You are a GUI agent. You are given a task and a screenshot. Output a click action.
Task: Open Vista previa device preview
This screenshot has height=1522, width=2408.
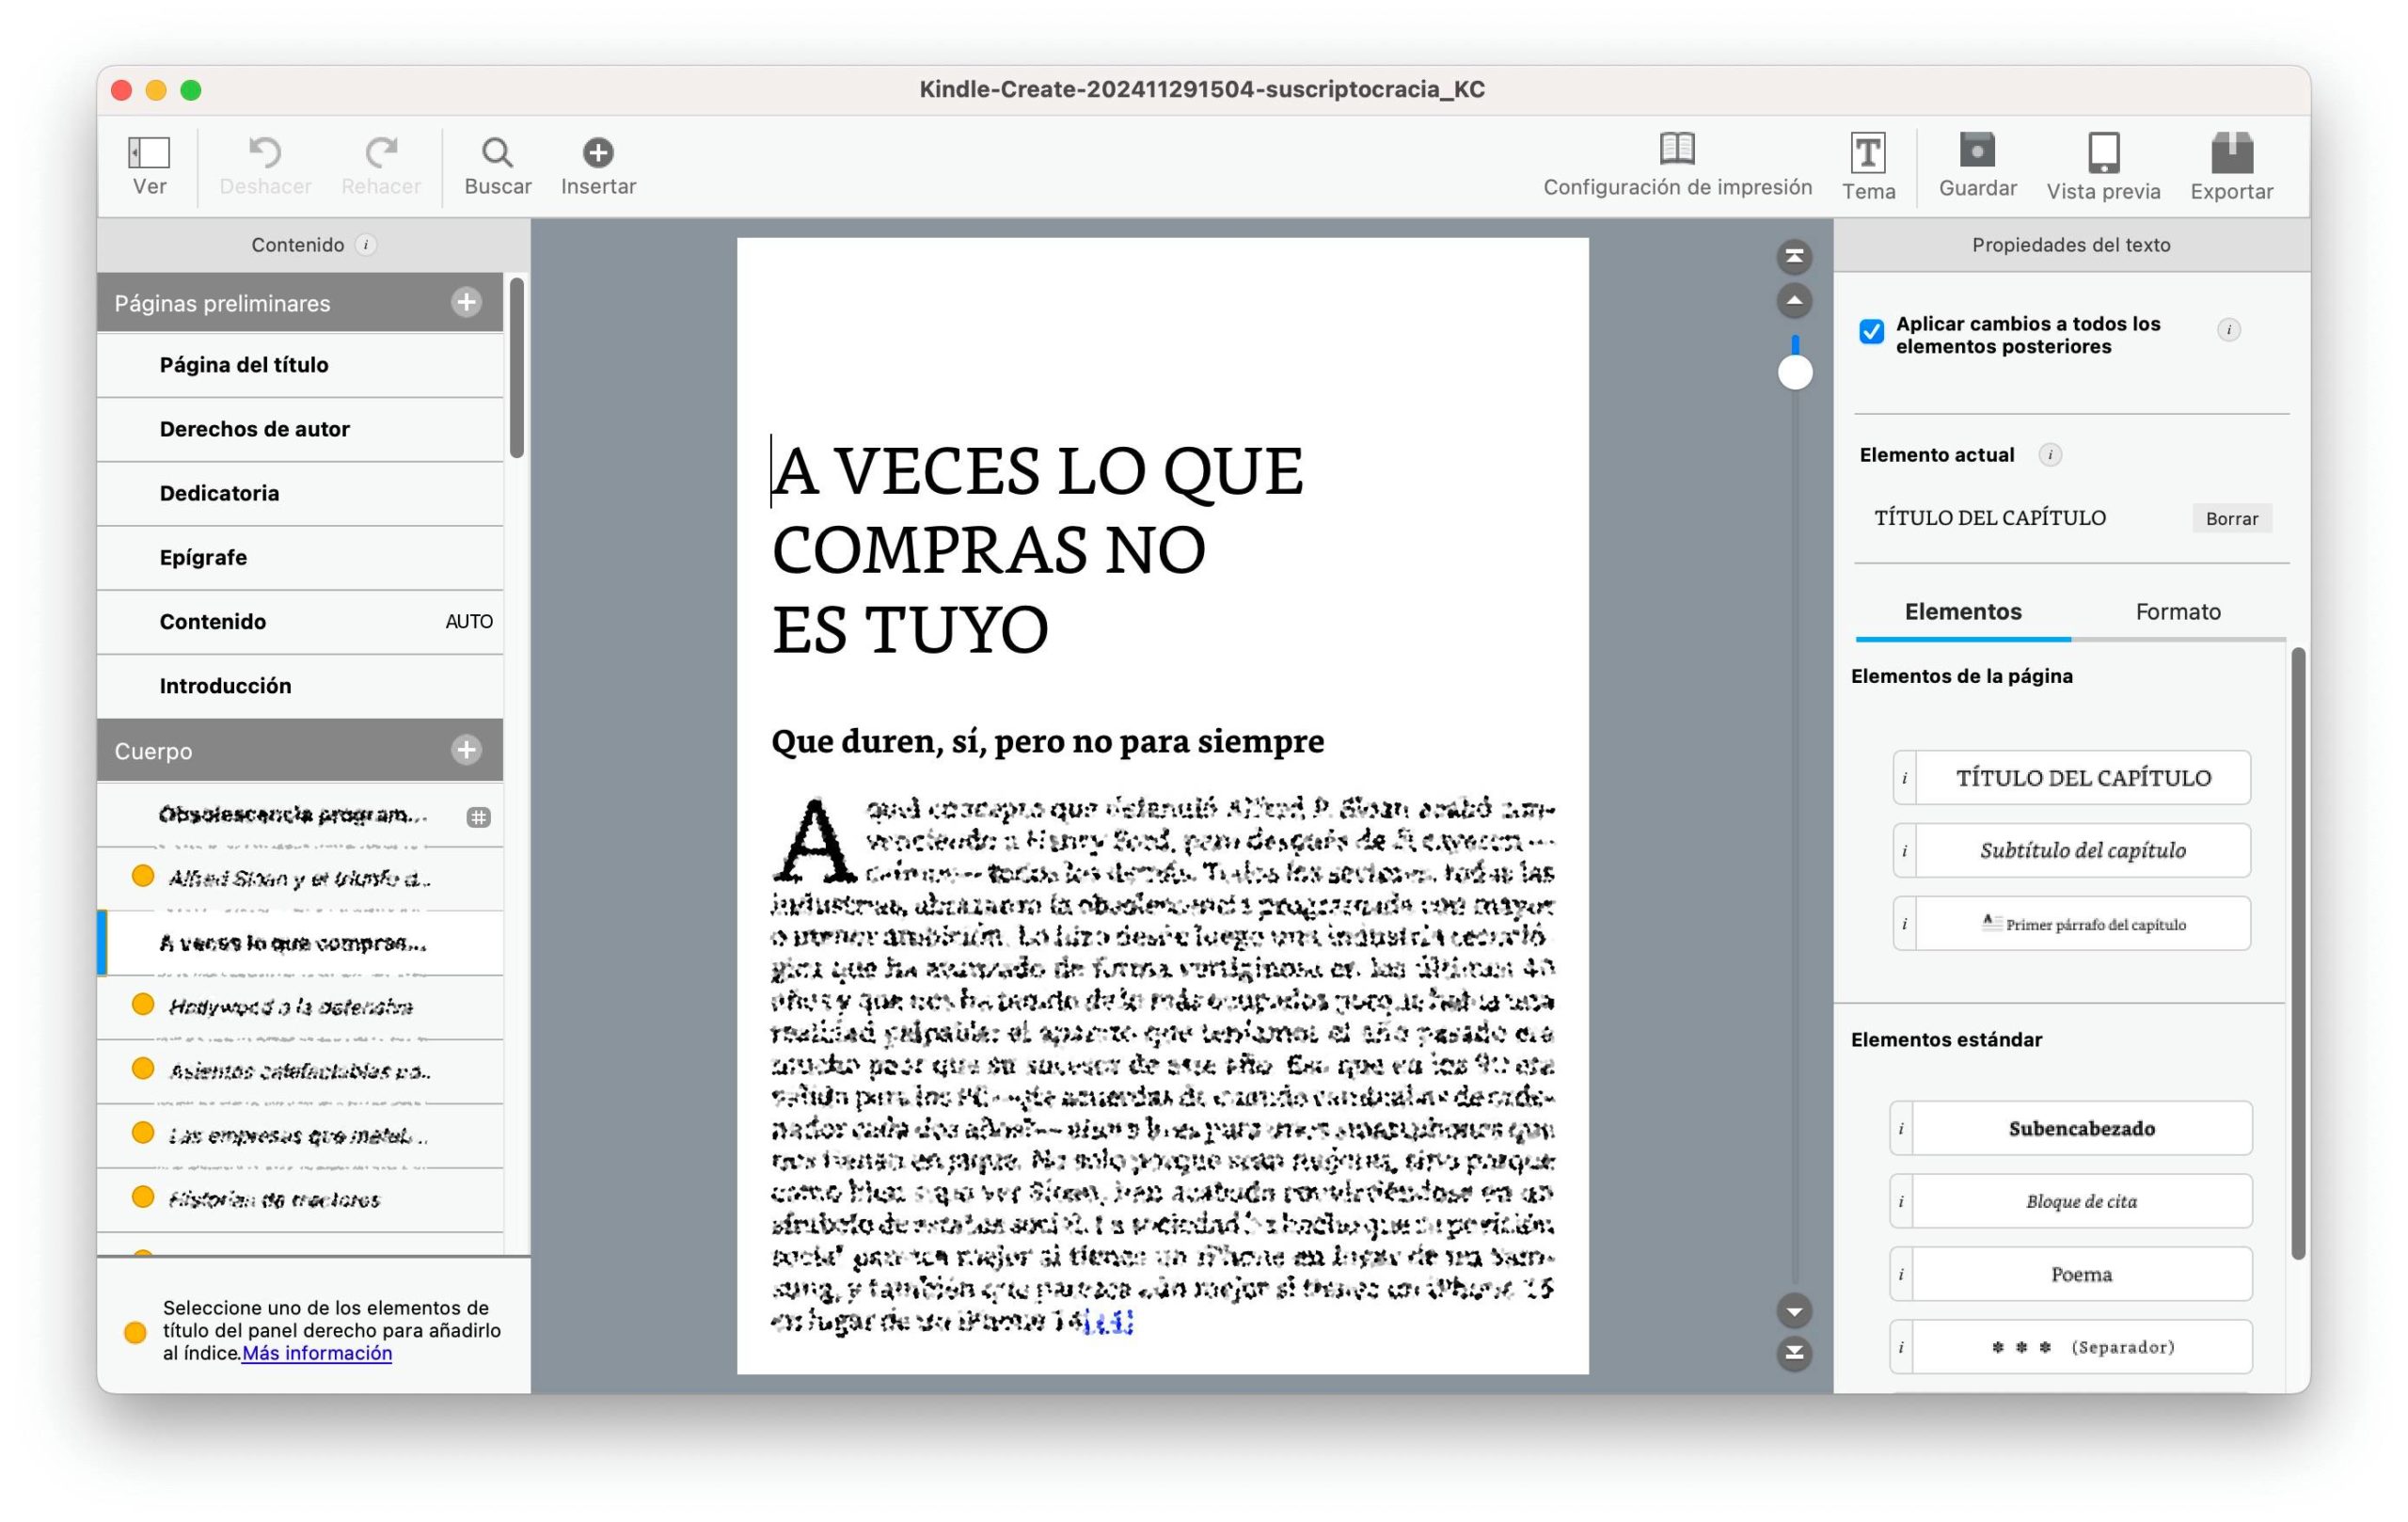(x=2103, y=153)
